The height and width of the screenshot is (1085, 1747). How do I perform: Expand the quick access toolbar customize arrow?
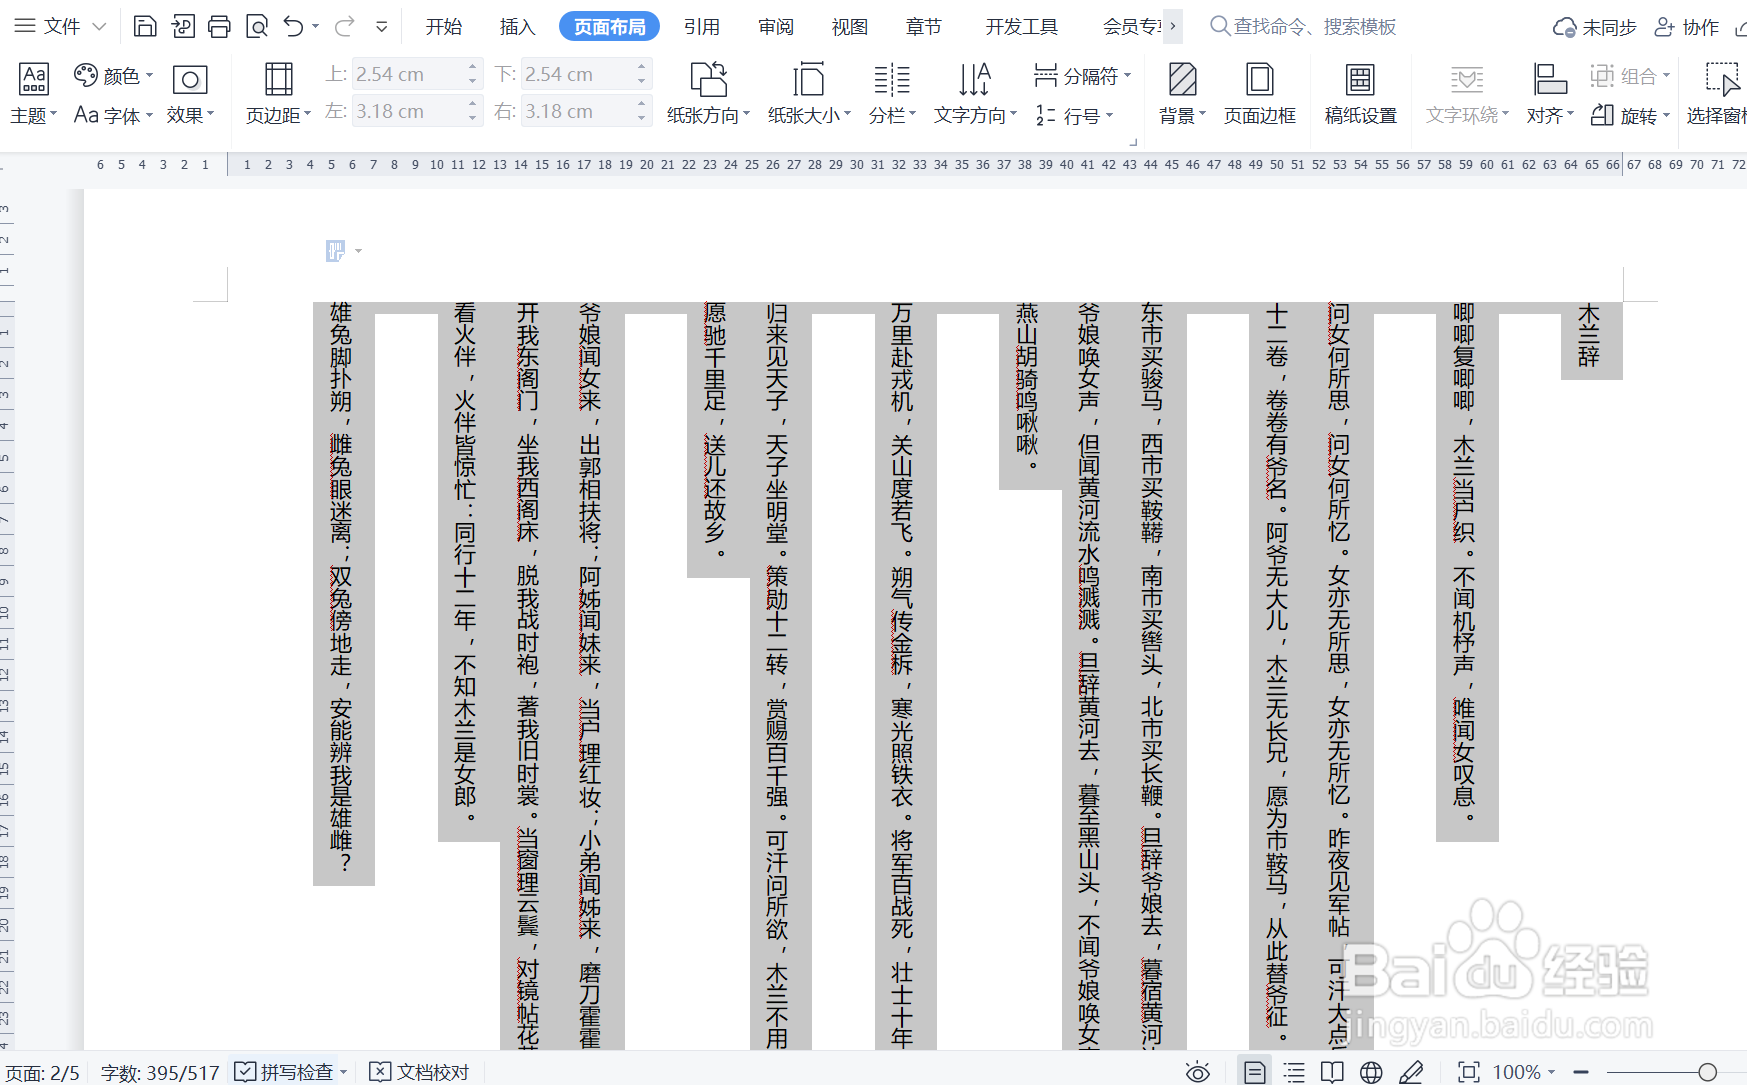[x=381, y=26]
